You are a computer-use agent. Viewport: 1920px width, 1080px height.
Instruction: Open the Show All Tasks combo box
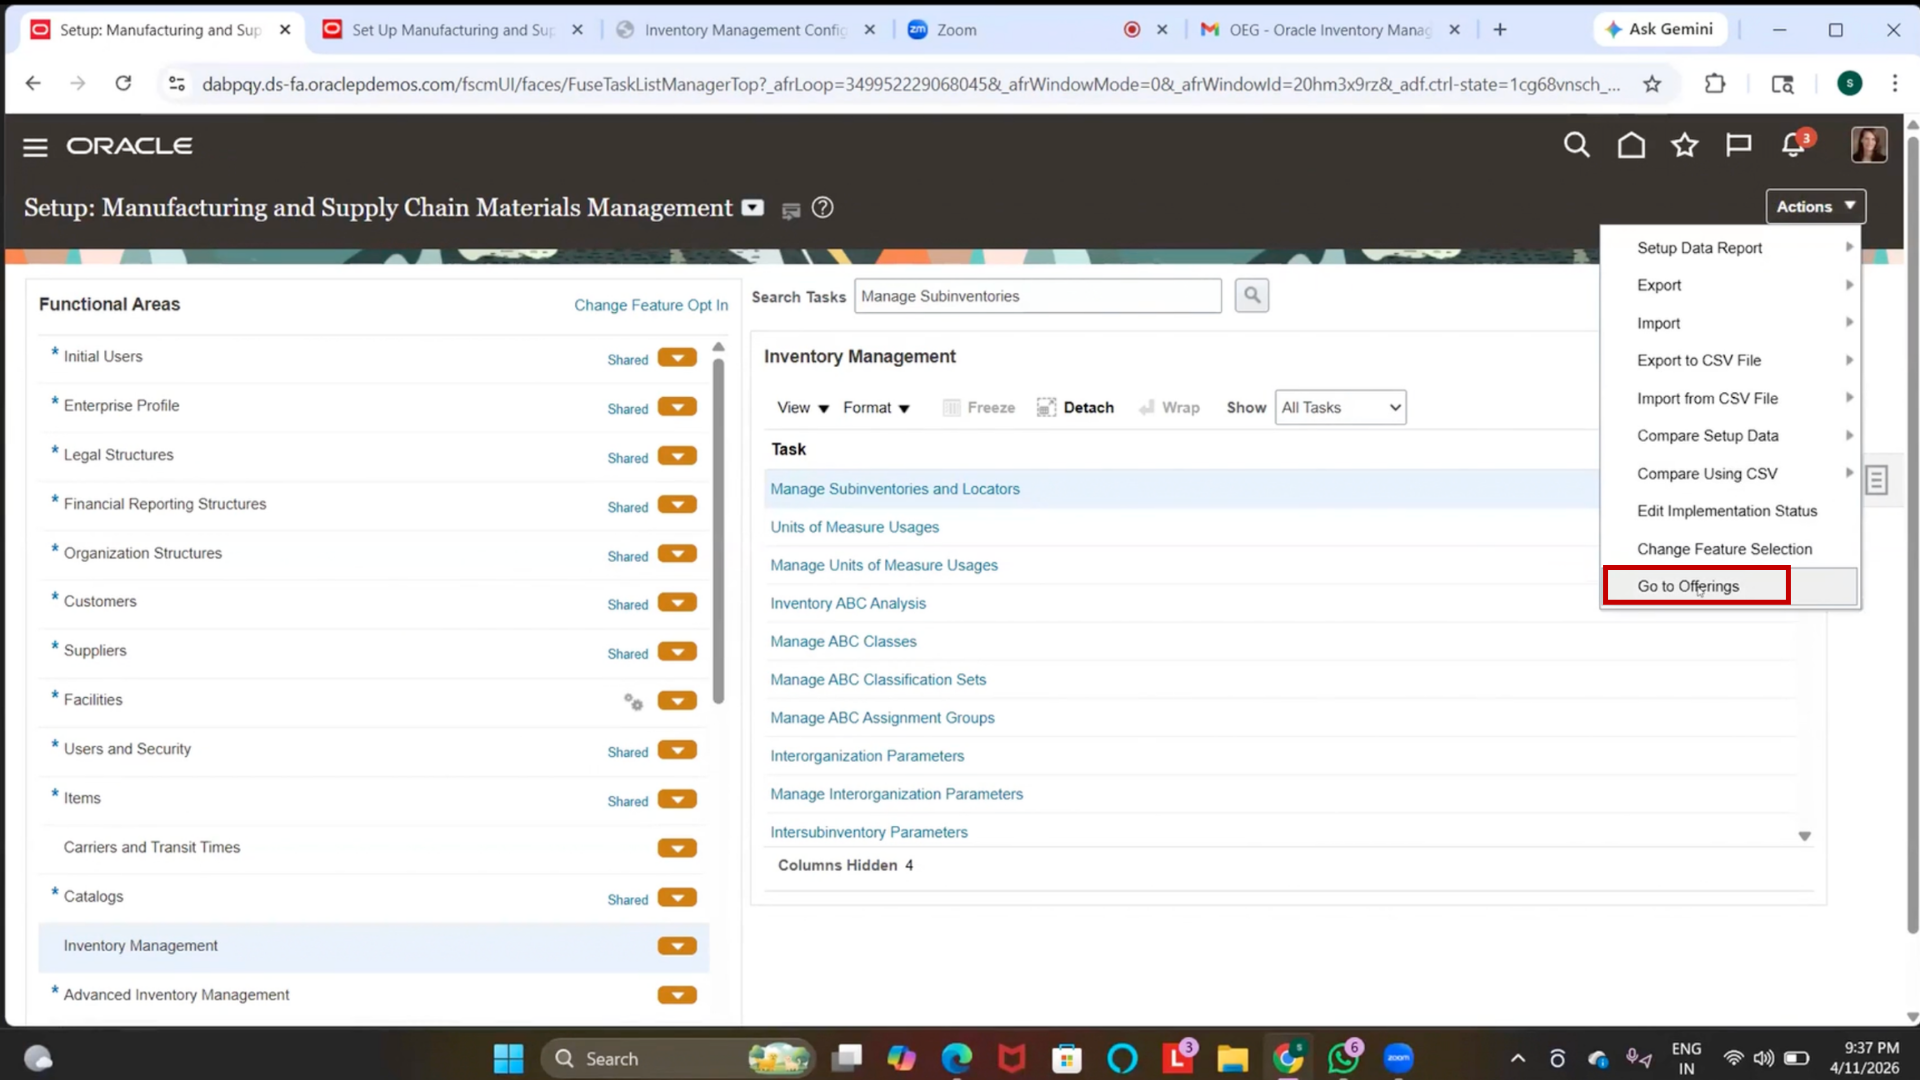(1340, 407)
